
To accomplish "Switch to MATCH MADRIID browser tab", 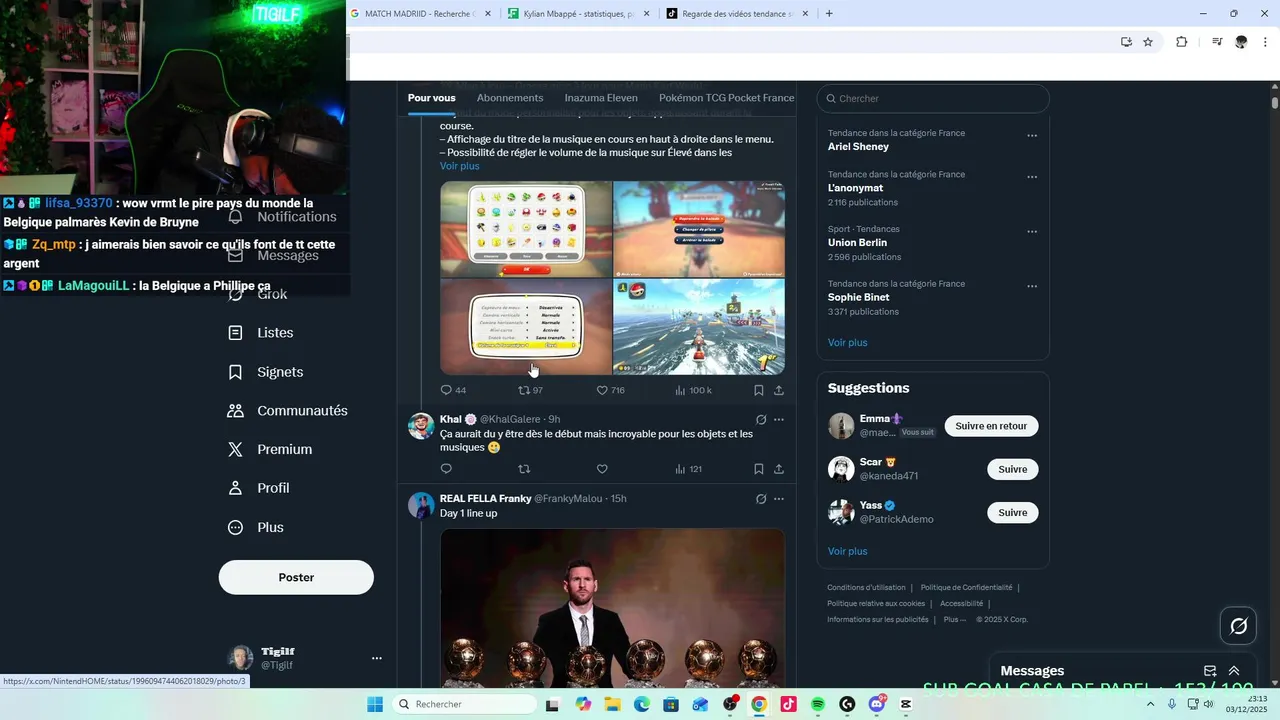I will click(420, 14).
